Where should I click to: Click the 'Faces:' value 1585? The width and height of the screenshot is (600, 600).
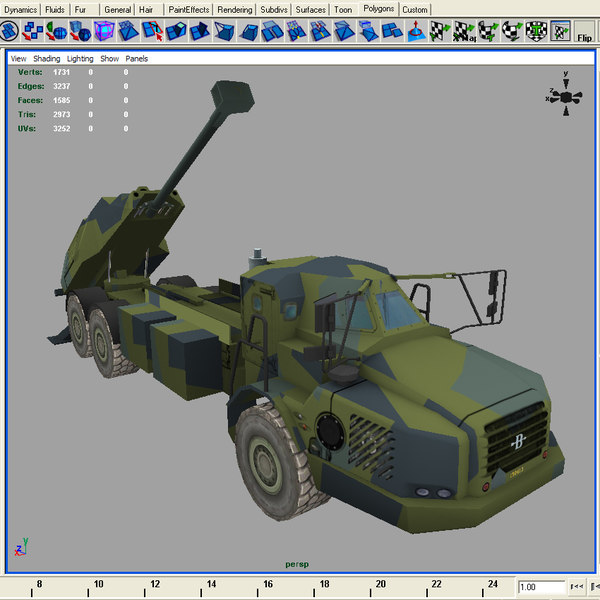(x=62, y=100)
